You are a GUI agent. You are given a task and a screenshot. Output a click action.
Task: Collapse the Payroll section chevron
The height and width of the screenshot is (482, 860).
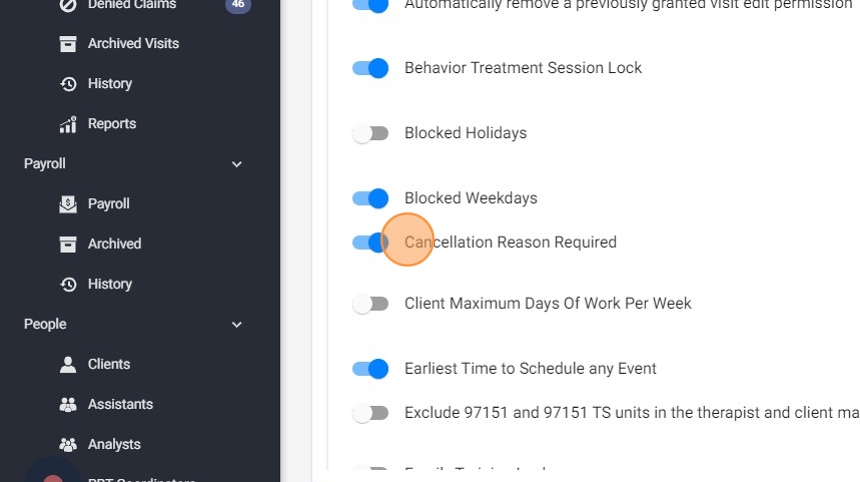[x=237, y=164]
